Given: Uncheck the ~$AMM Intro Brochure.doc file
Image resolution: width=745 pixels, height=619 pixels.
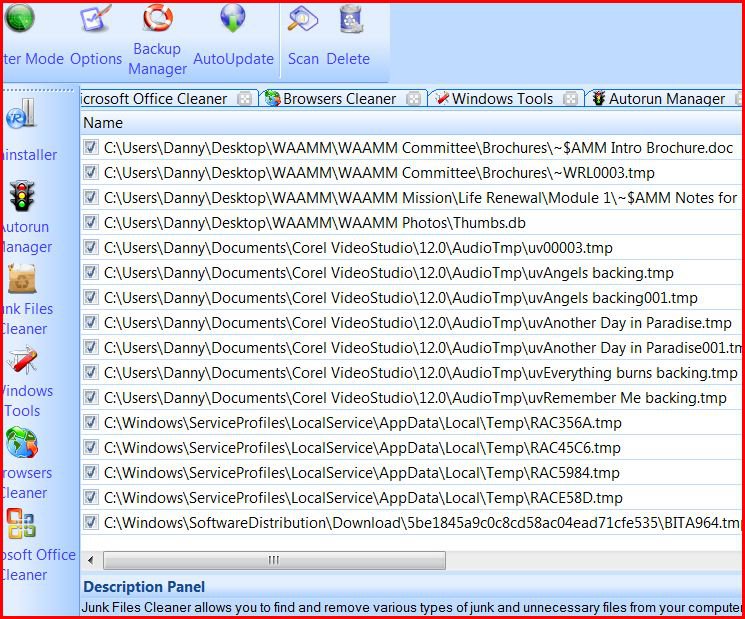Looking at the screenshot, I should [90, 147].
